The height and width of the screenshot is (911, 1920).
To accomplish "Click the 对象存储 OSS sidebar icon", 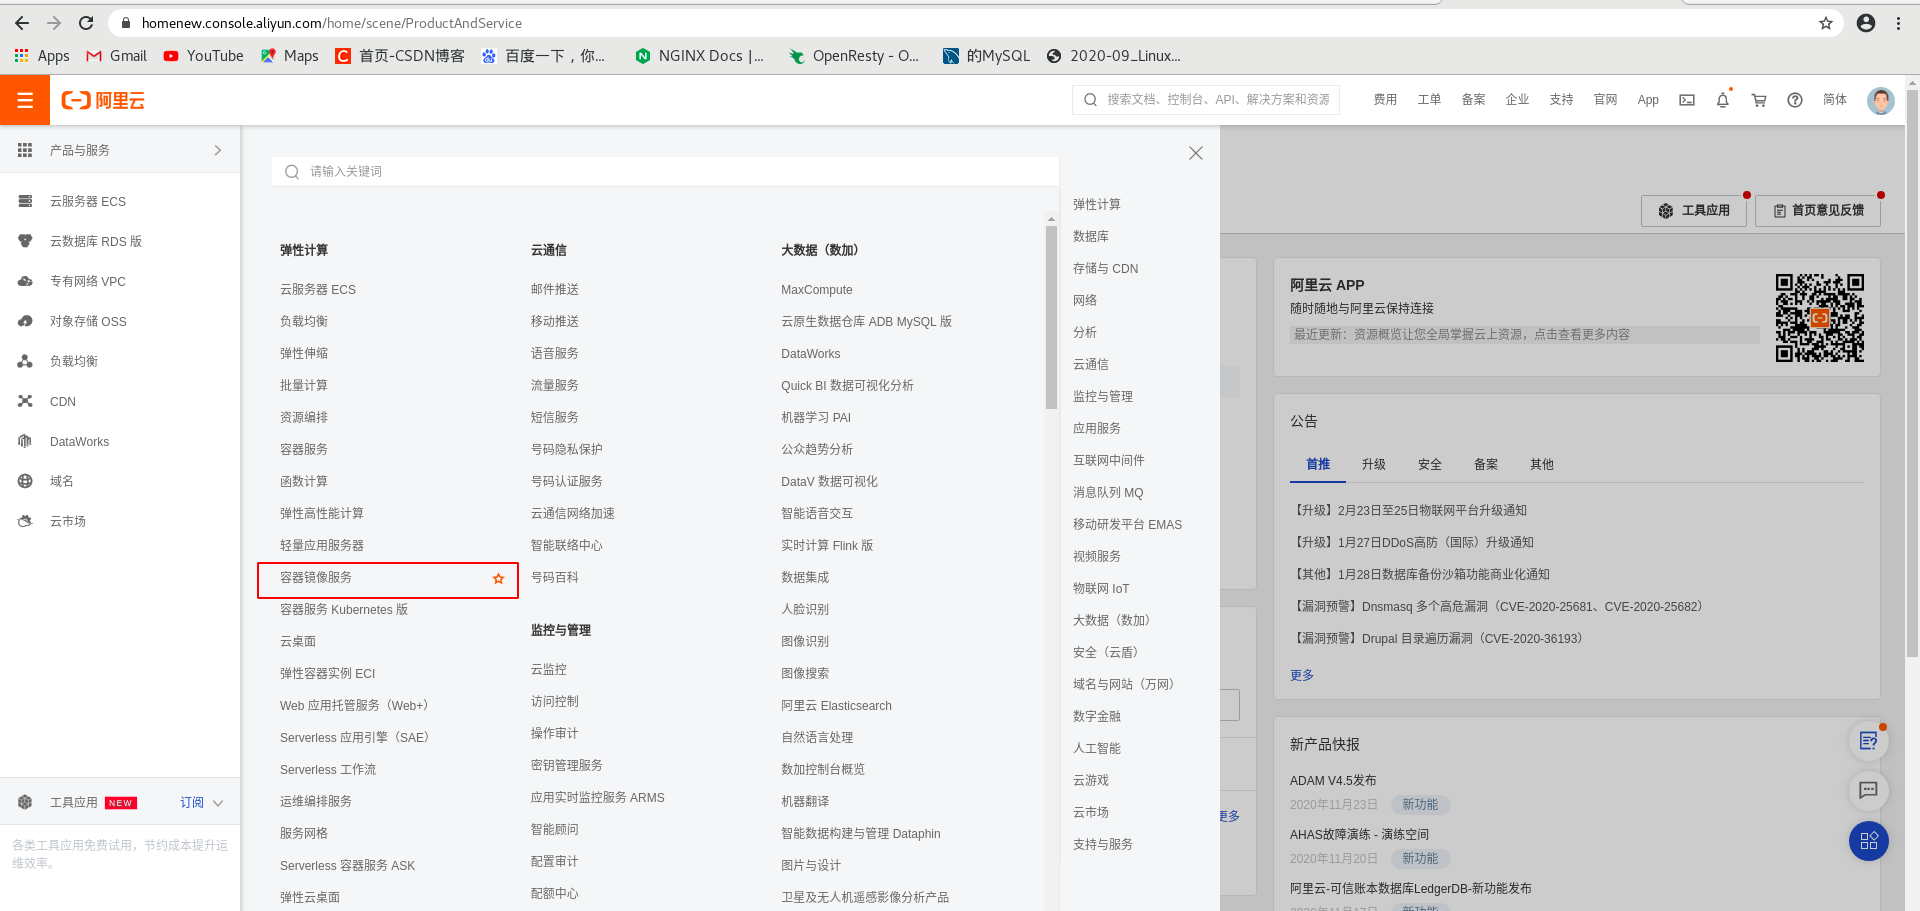I will pyautogui.click(x=25, y=321).
